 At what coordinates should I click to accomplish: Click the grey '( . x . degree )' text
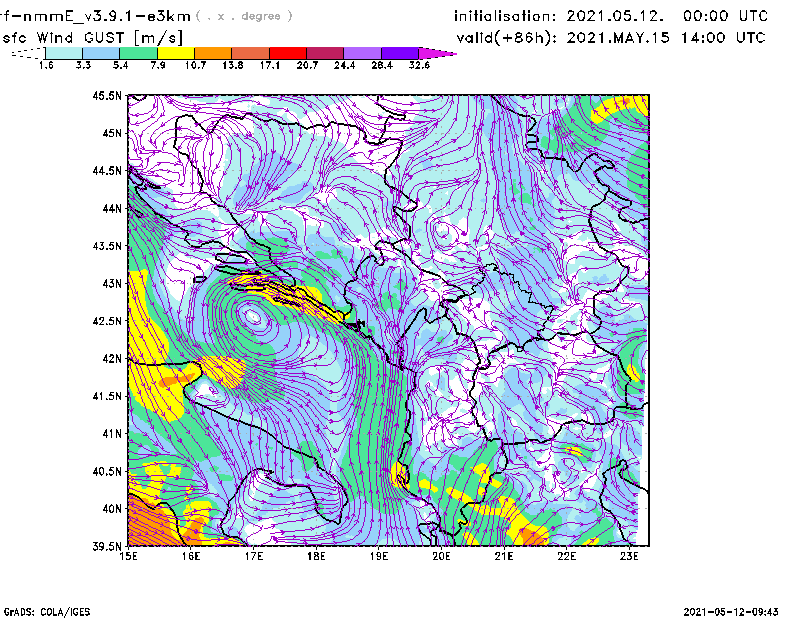tap(245, 16)
